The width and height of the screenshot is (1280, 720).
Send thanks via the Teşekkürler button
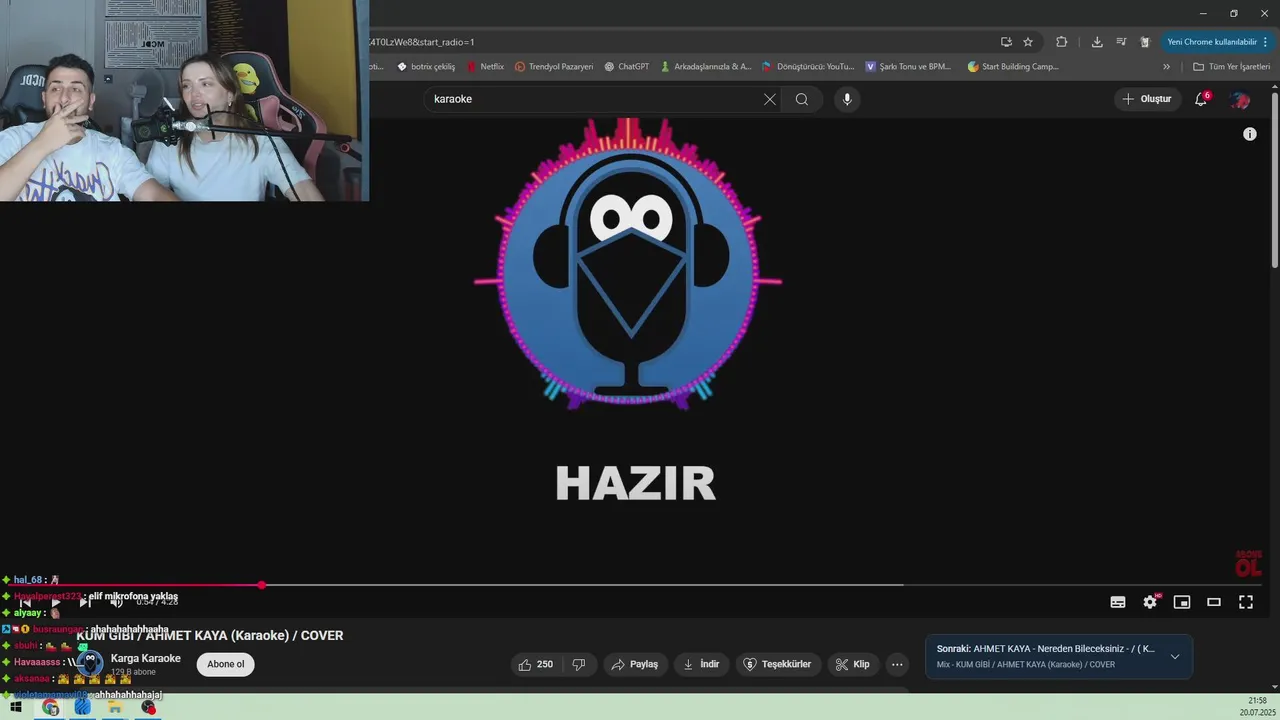coord(779,664)
